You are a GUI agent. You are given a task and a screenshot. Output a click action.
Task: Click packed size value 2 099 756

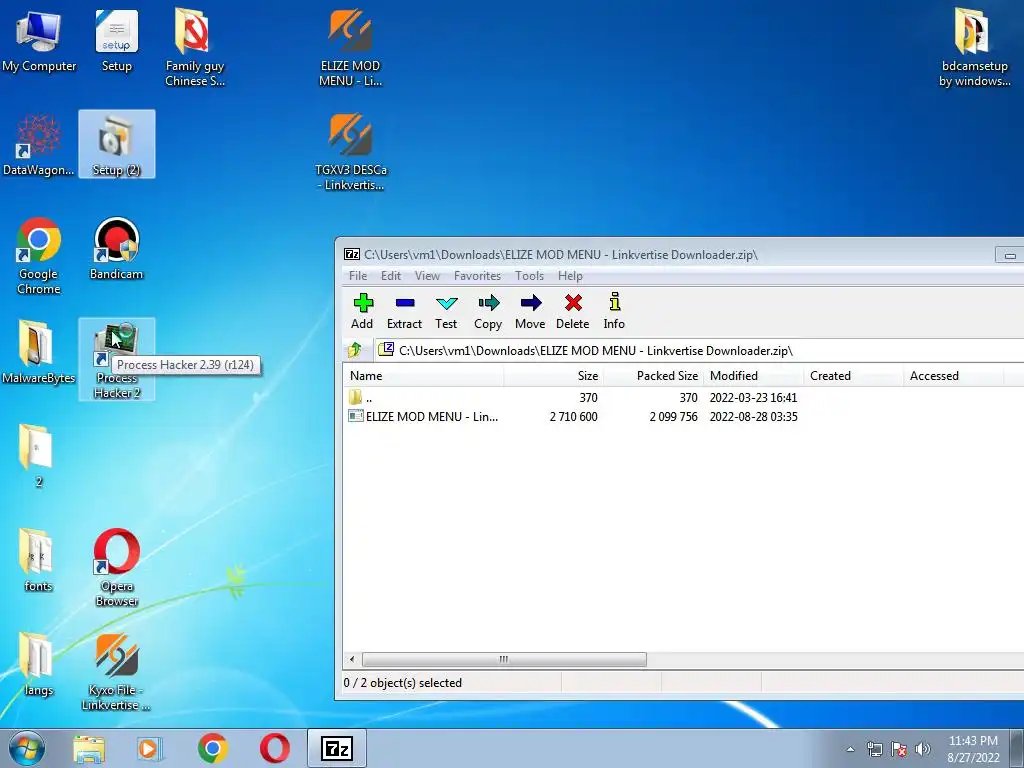[x=673, y=417]
